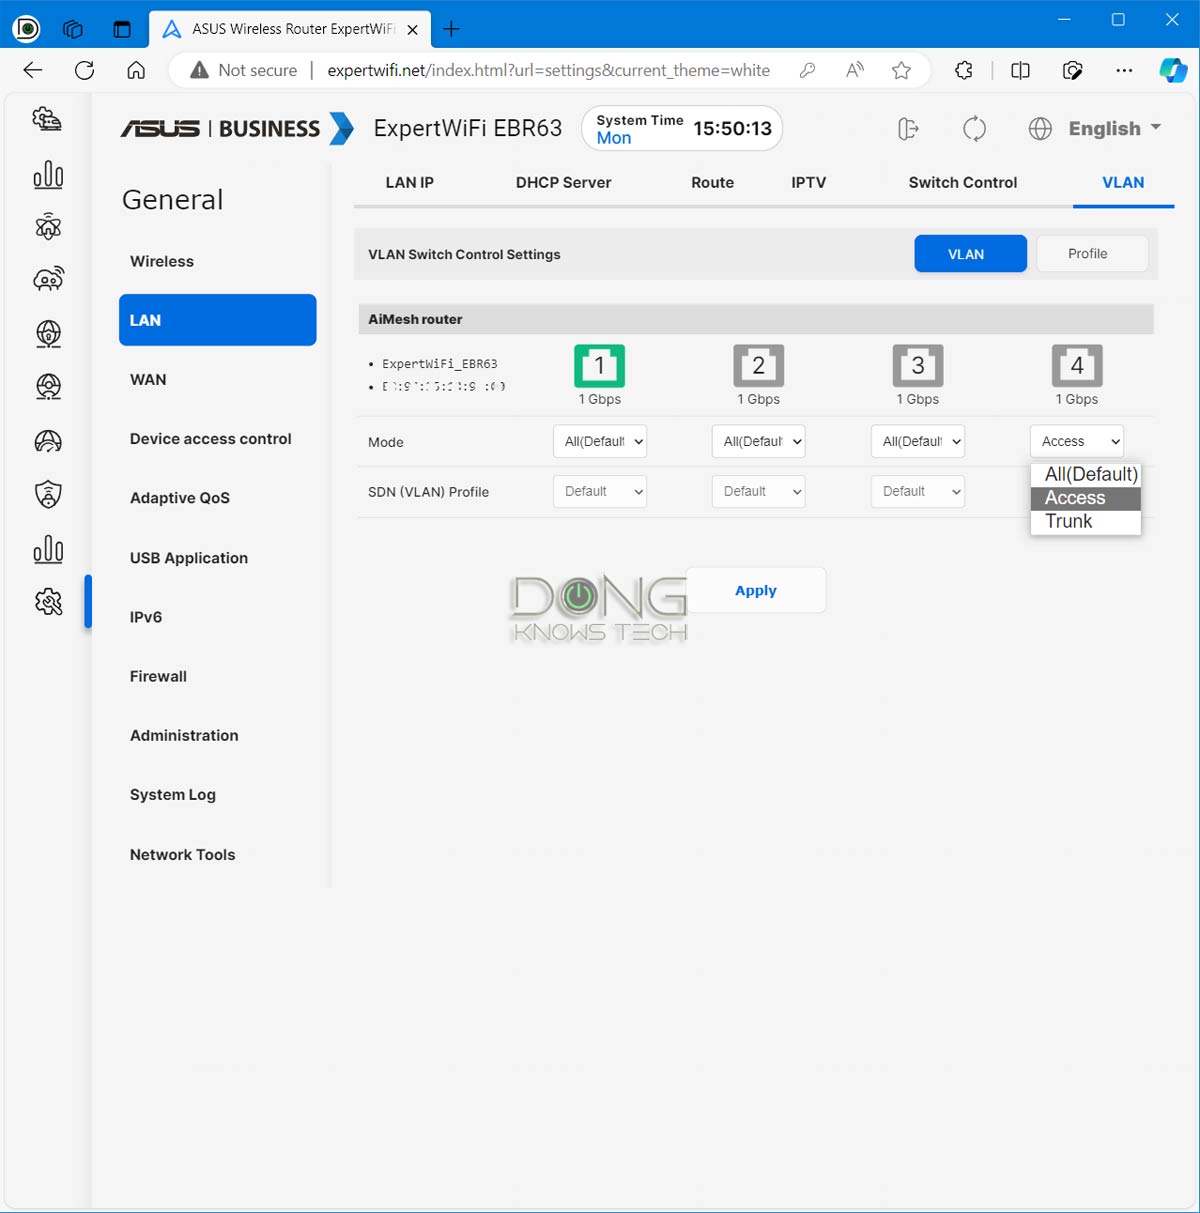Open Device access control settings
This screenshot has width=1200, height=1213.
[210, 438]
